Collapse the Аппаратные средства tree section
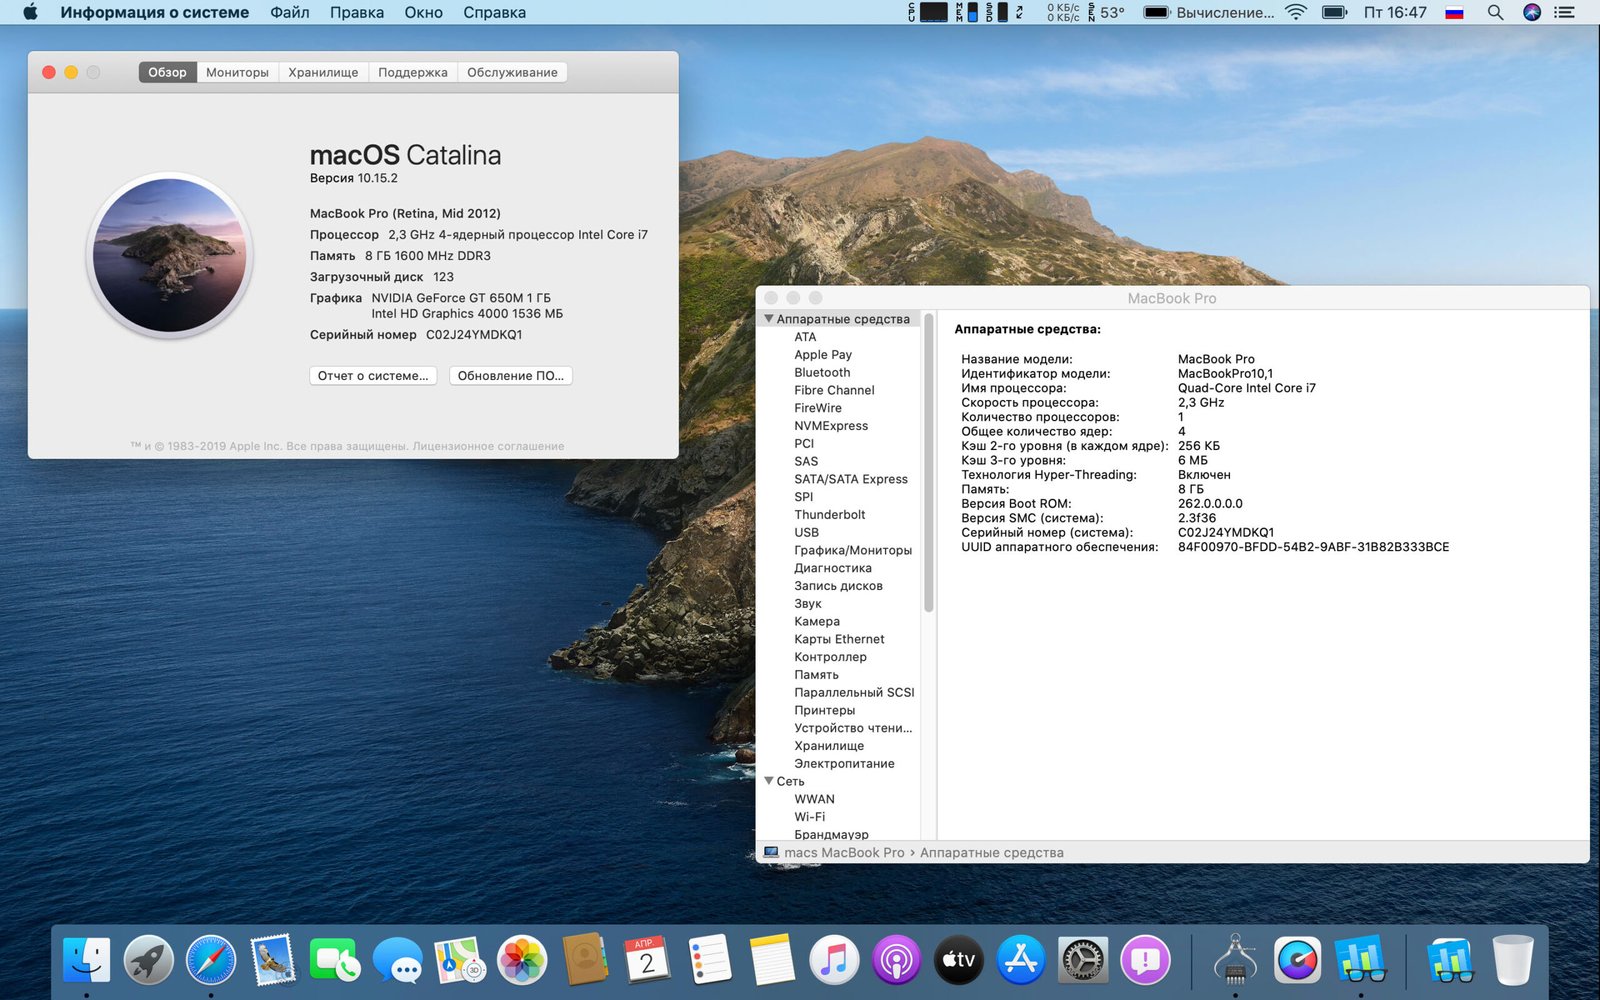The width and height of the screenshot is (1600, 1000). pos(768,319)
